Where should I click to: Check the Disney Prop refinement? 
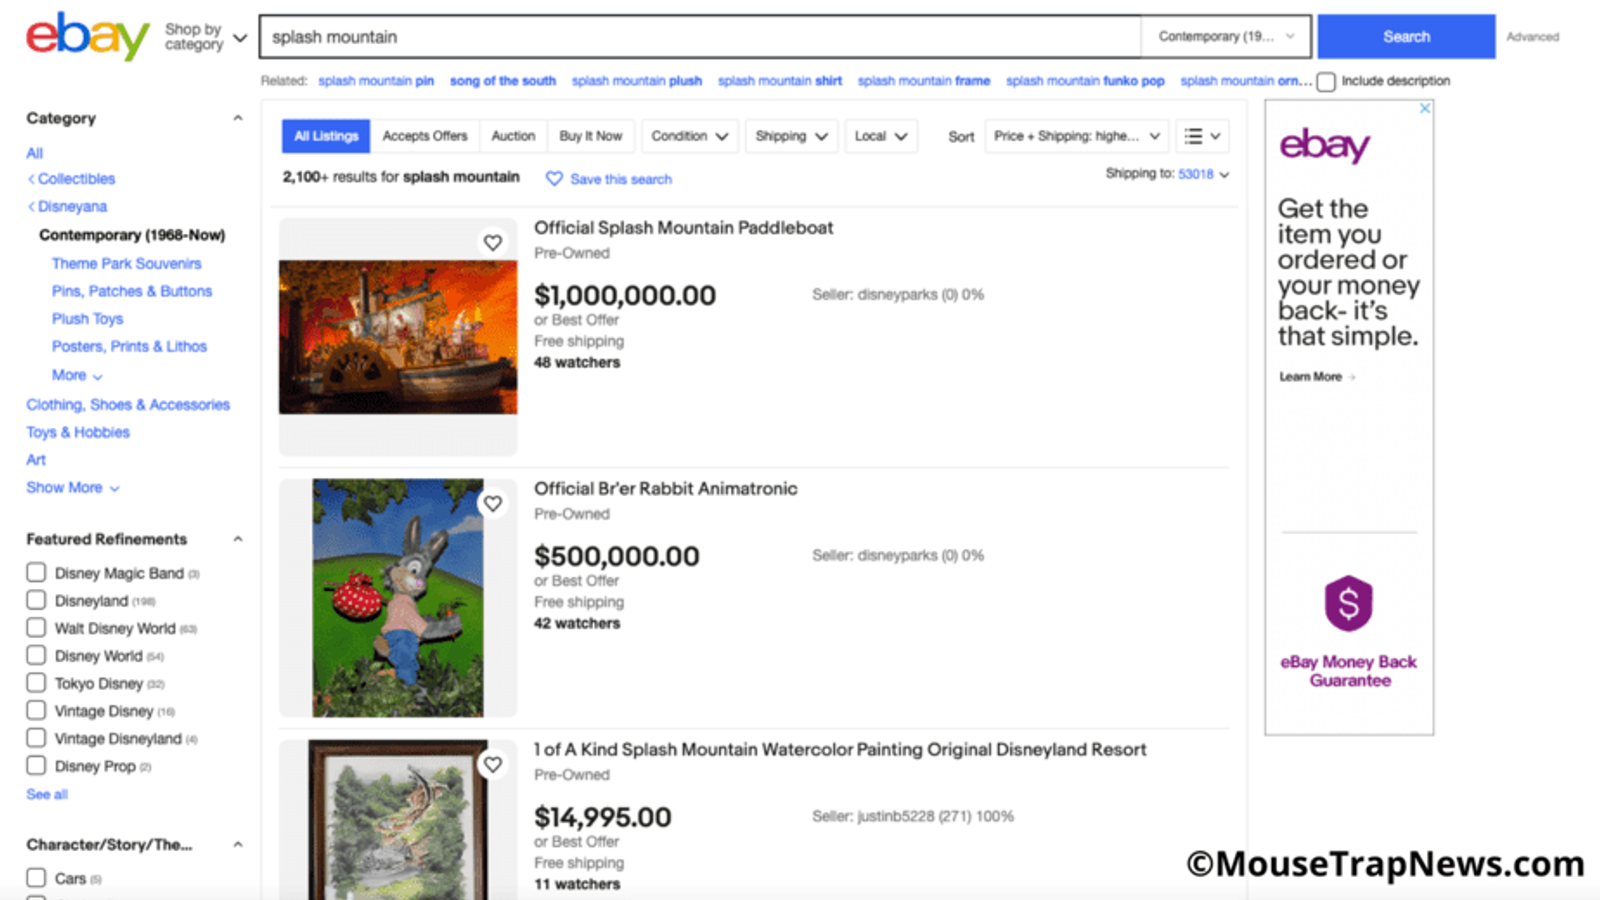tap(36, 765)
